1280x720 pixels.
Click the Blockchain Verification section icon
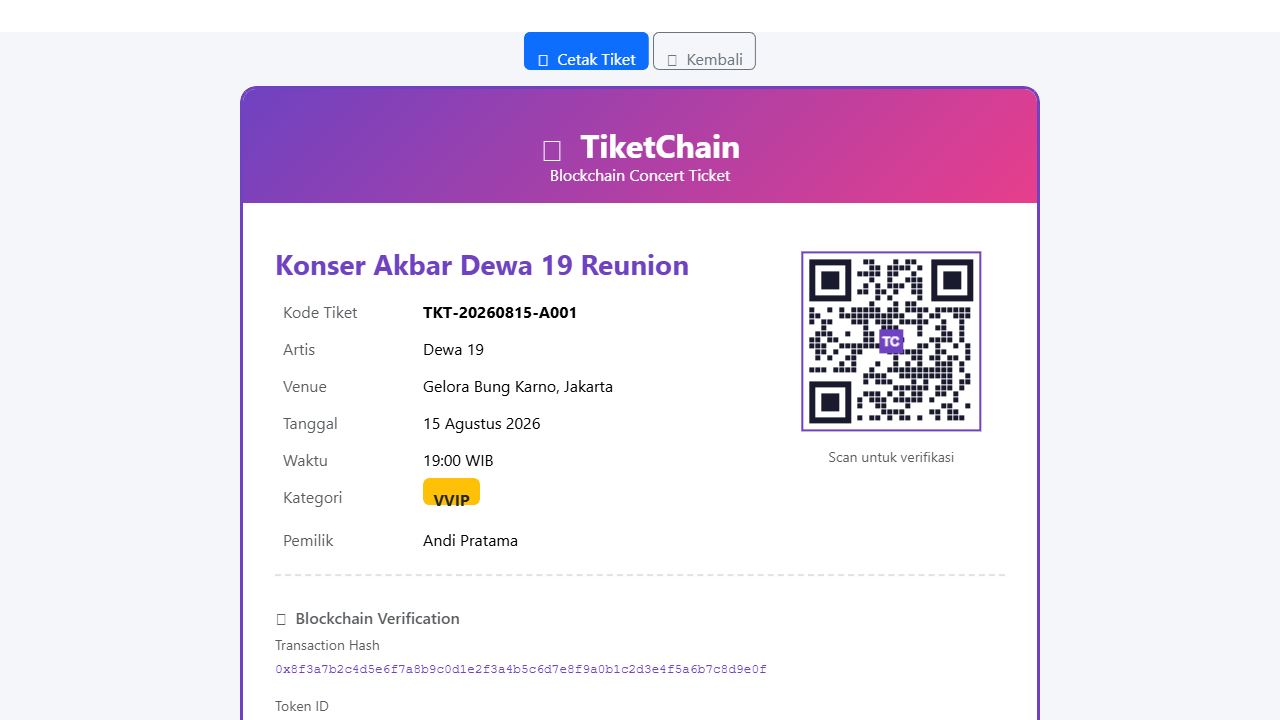click(281, 618)
